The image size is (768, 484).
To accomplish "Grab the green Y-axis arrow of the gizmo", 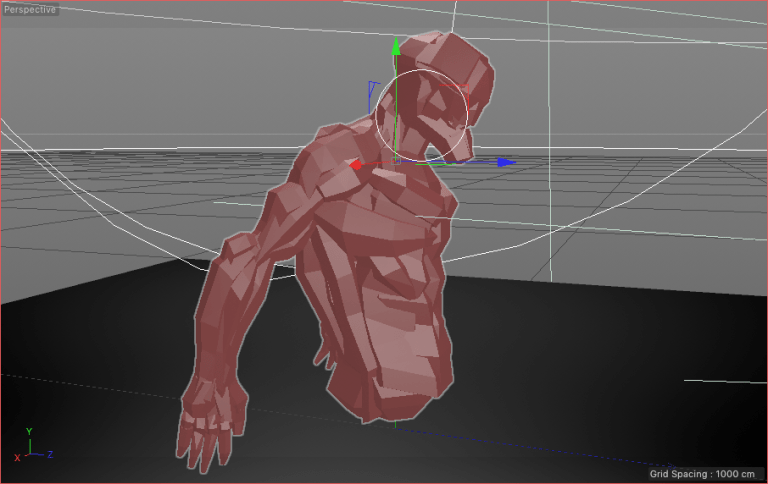I will pos(396,46).
